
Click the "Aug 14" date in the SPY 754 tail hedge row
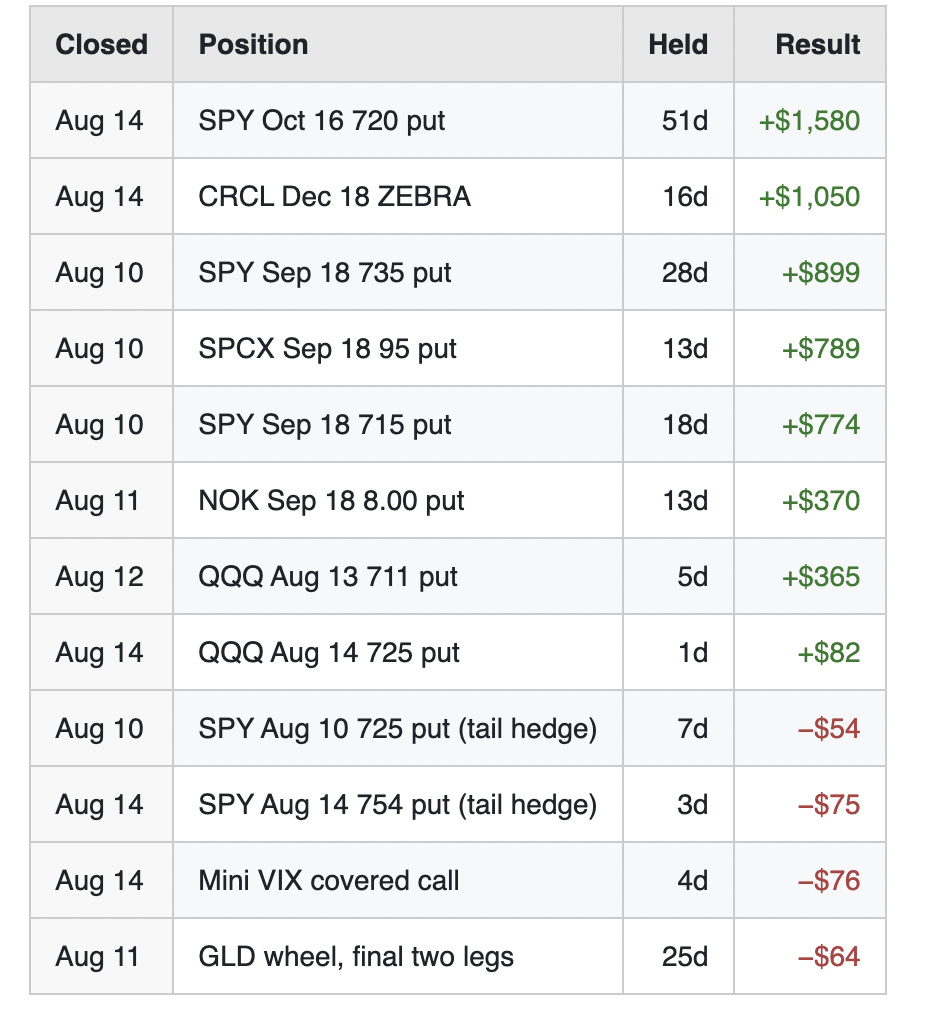pyautogui.click(x=99, y=804)
